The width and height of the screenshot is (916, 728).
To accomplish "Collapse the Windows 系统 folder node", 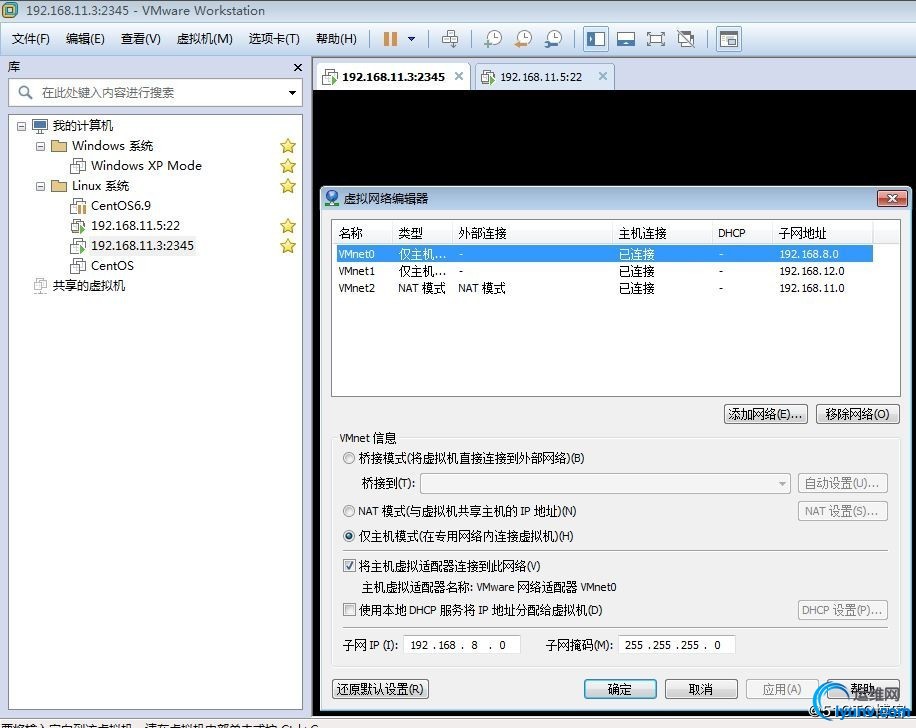I will 40,146.
